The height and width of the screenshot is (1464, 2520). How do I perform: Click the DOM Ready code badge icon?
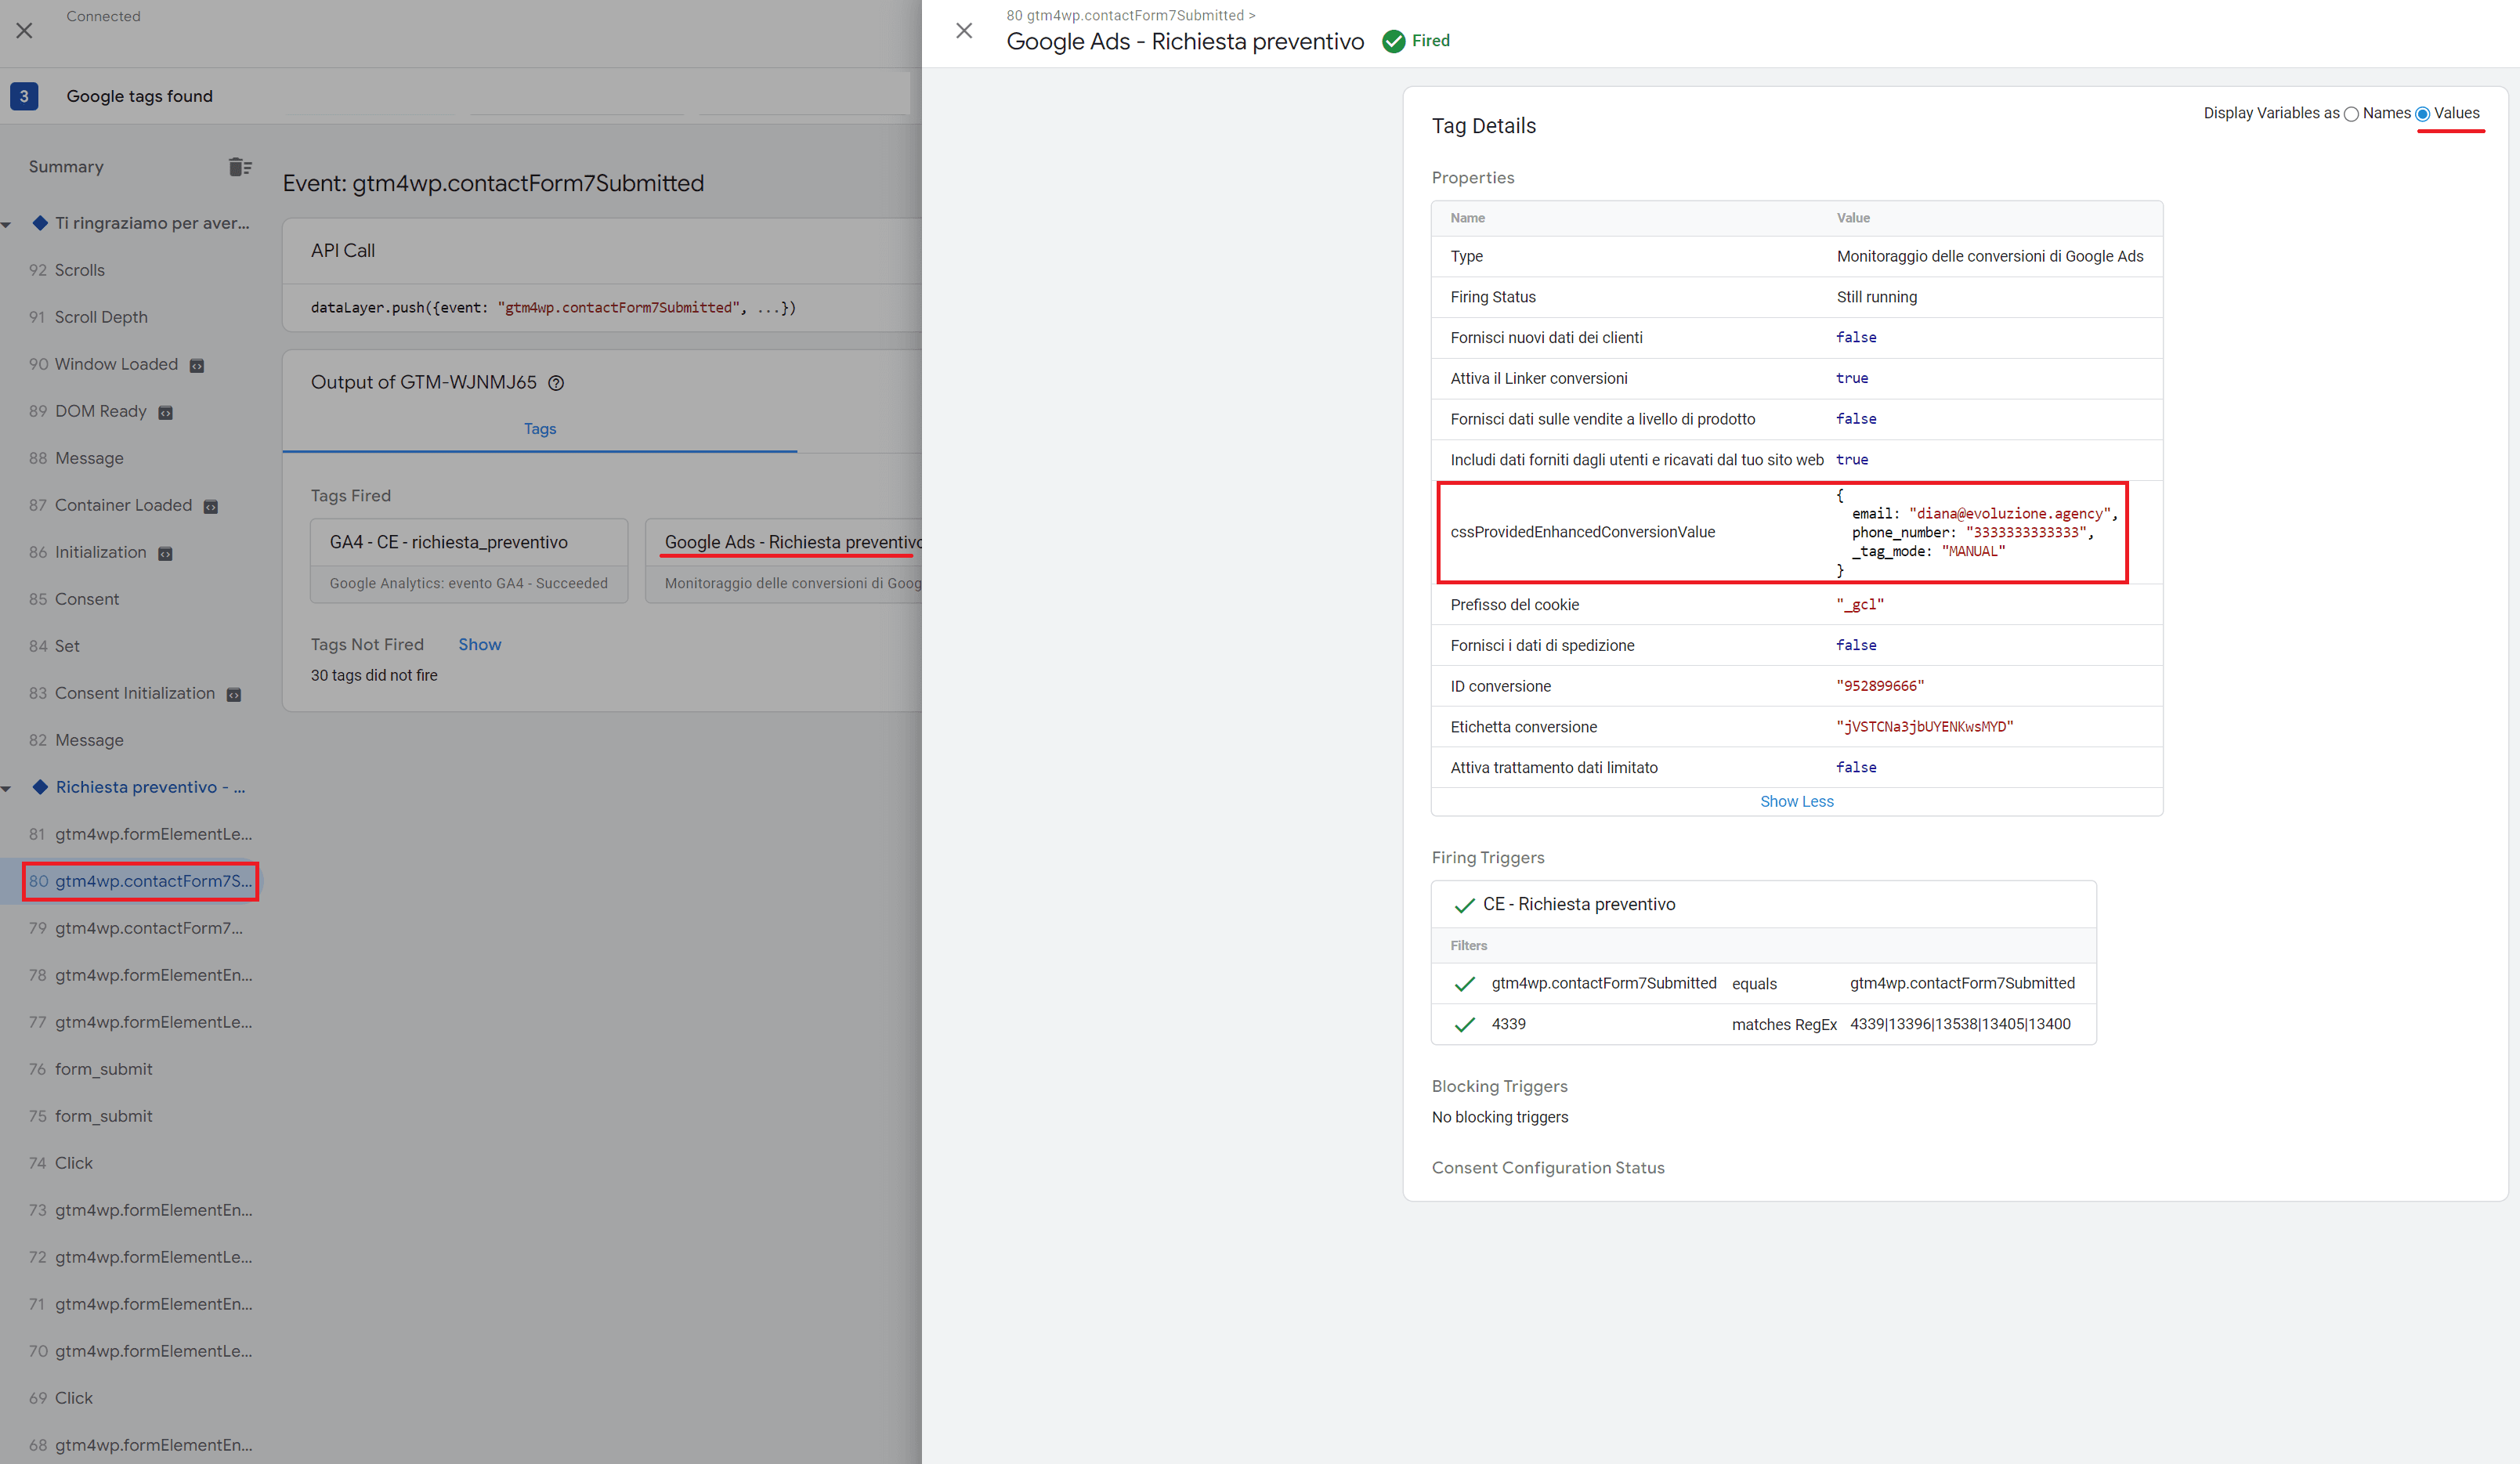pos(166,413)
